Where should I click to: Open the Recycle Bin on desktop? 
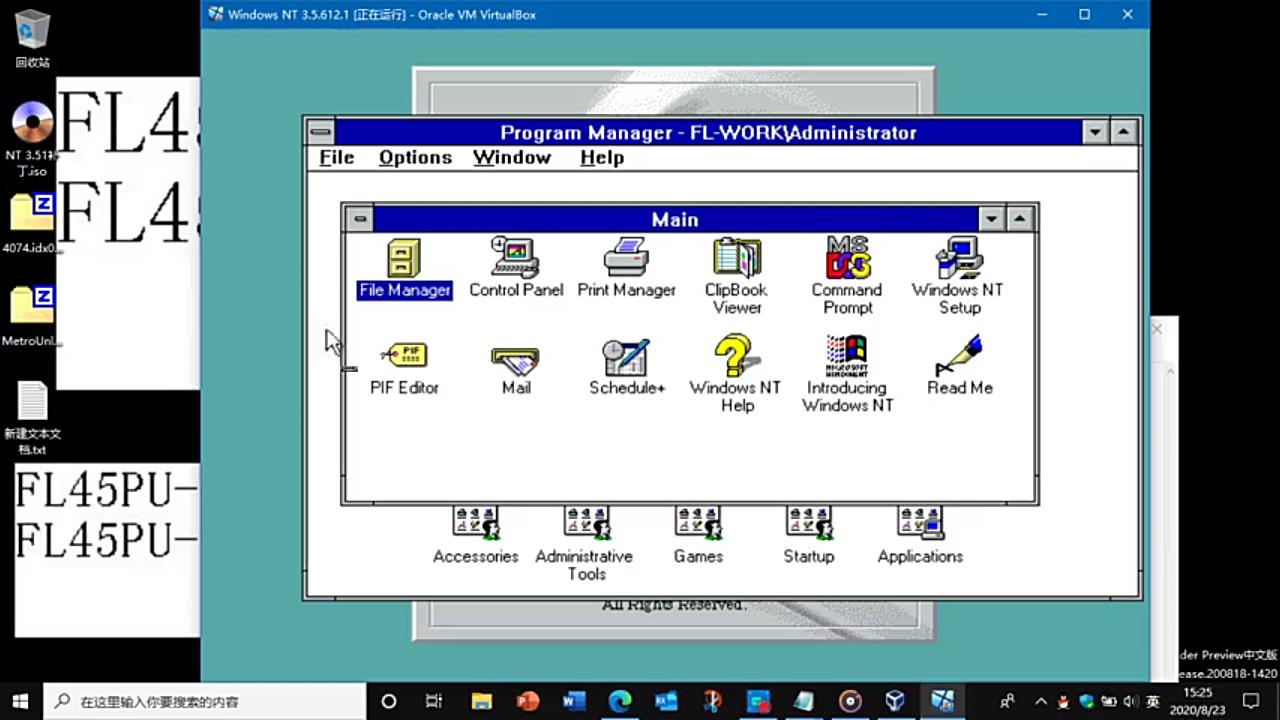coord(32,40)
